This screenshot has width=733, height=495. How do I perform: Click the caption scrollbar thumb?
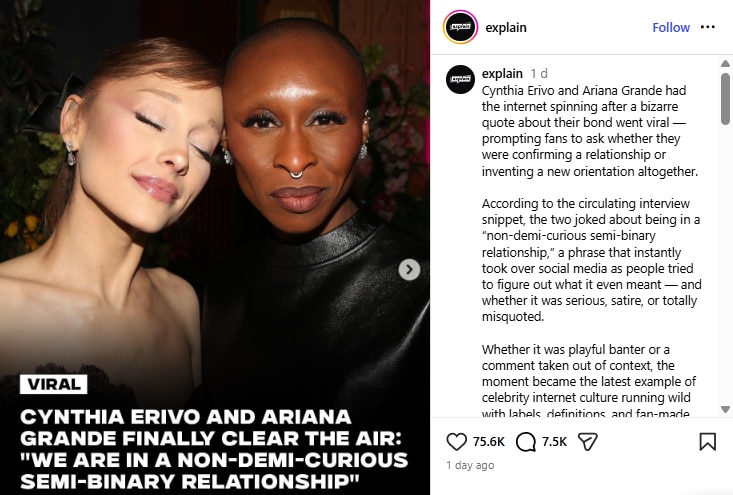pyautogui.click(x=725, y=98)
